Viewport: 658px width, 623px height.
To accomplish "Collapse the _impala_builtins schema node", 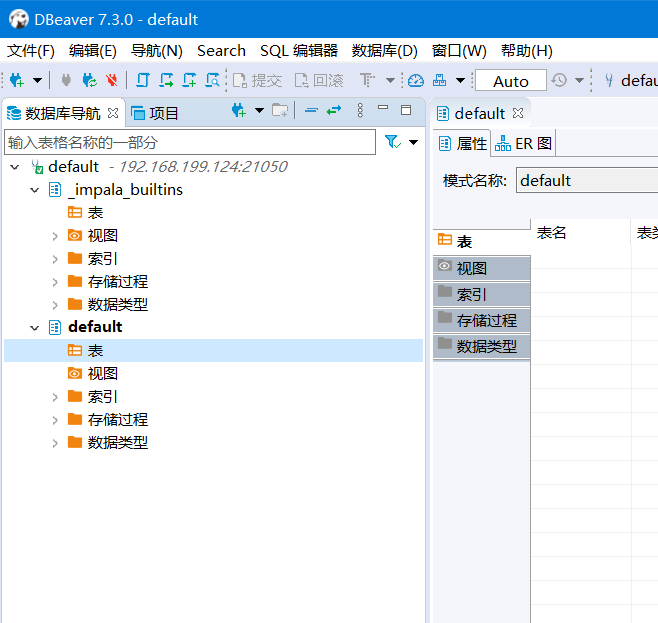I will click(35, 190).
